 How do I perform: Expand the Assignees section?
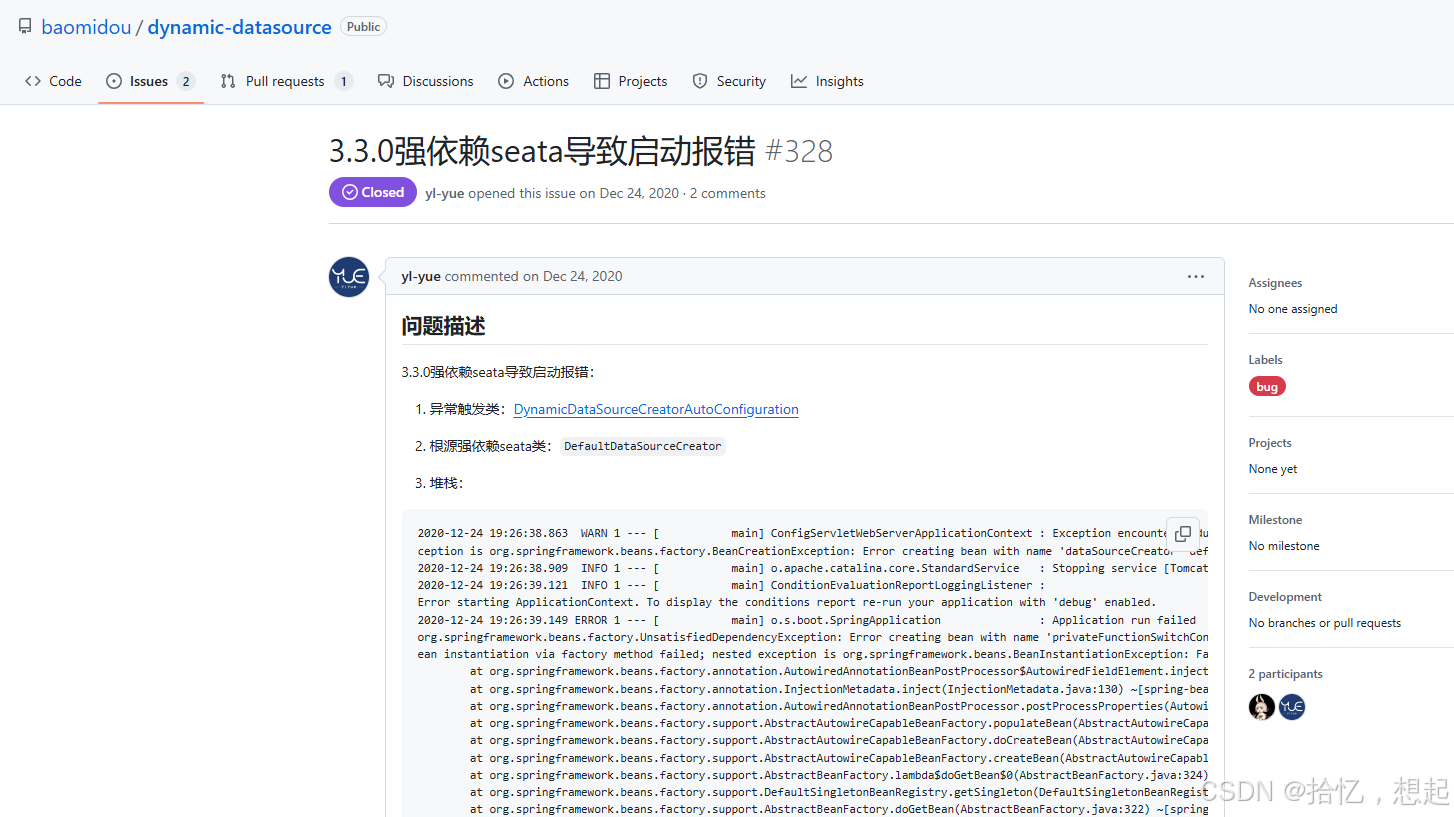(1275, 282)
